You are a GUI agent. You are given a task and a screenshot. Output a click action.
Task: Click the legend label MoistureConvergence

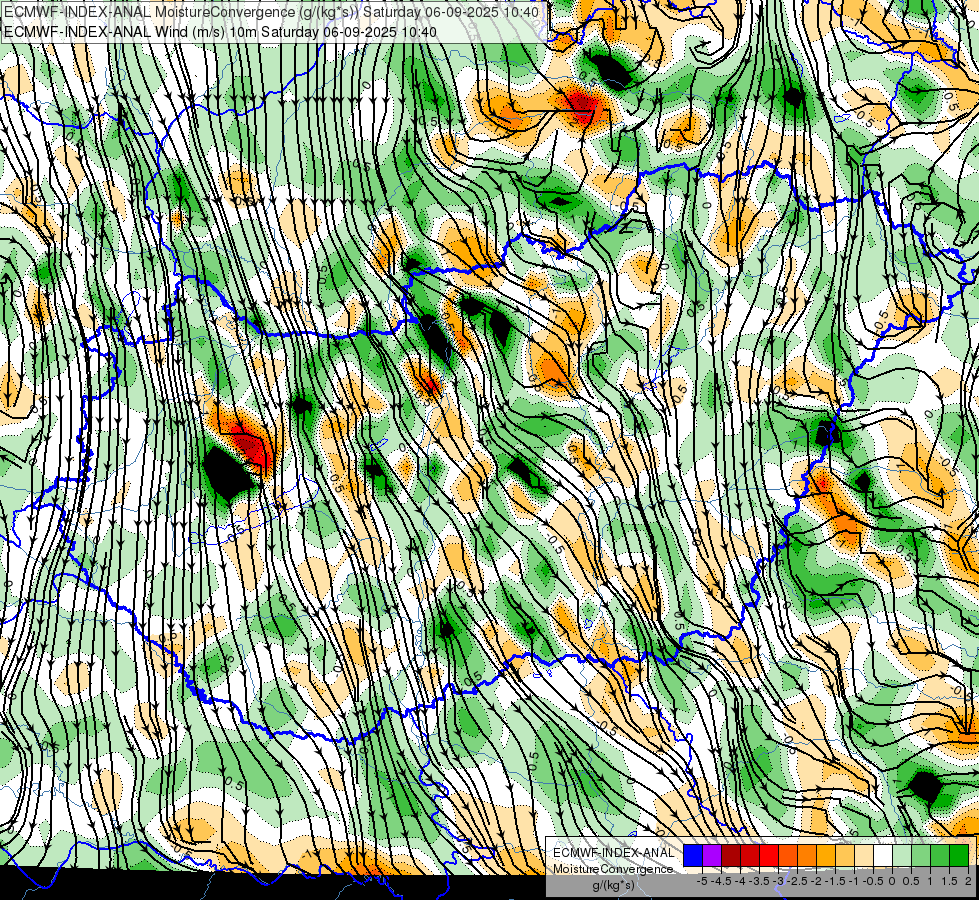[x=614, y=869]
